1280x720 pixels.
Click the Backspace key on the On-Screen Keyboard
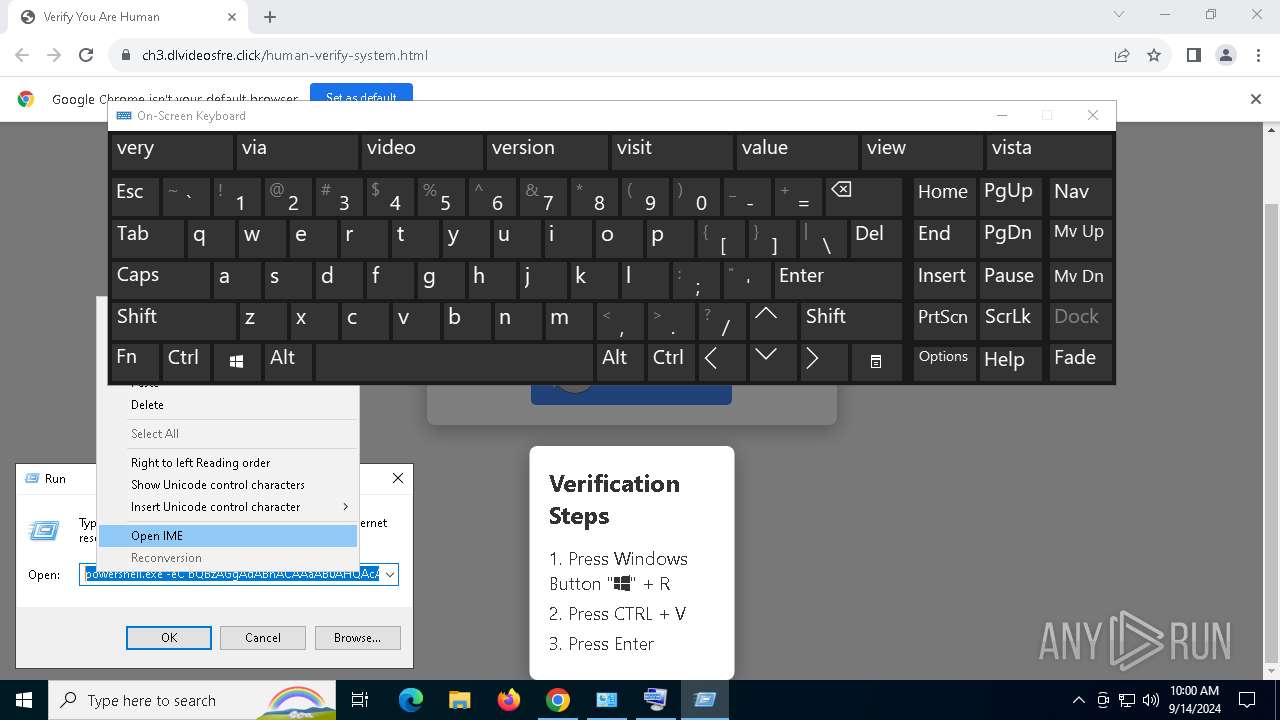864,197
